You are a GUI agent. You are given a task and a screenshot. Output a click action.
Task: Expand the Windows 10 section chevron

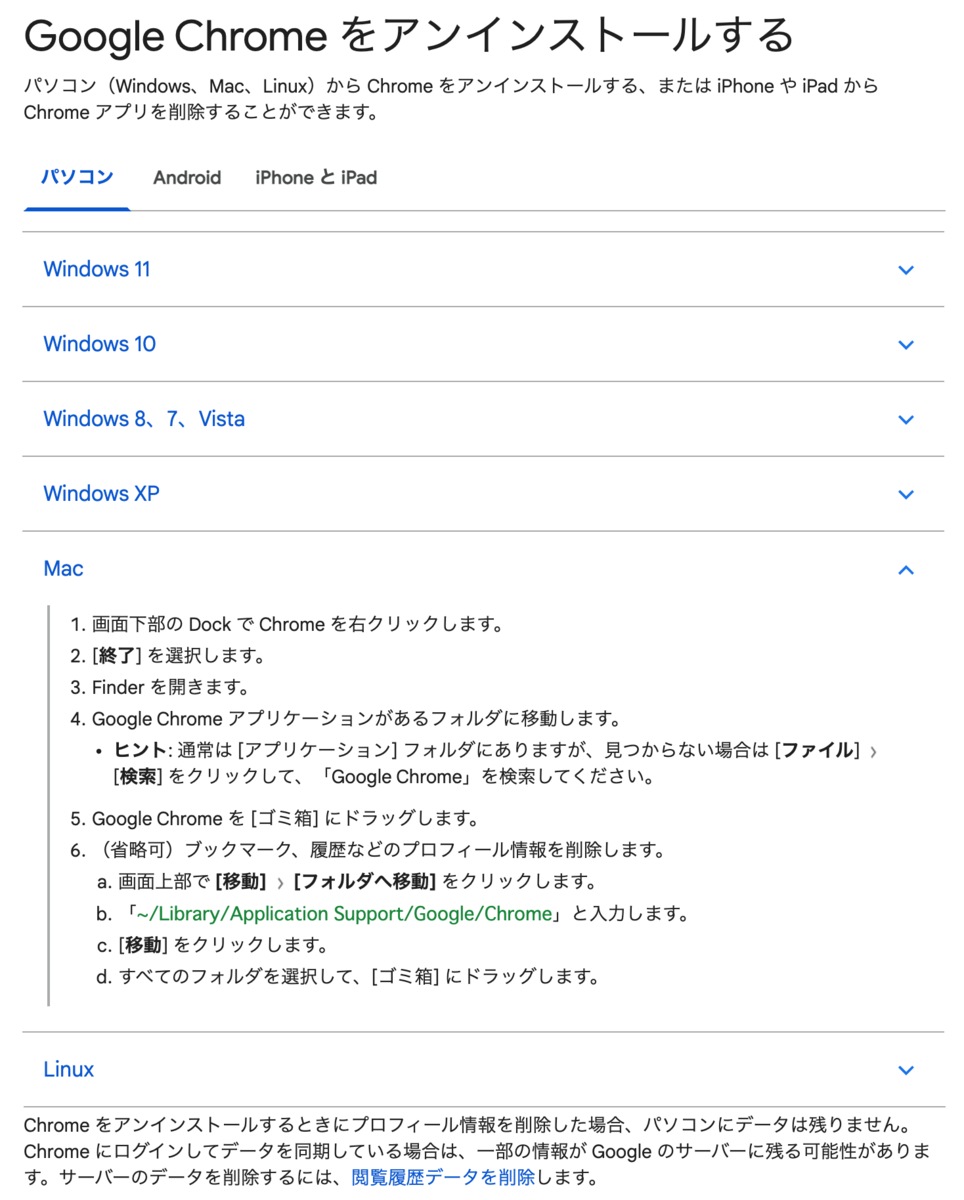[906, 345]
